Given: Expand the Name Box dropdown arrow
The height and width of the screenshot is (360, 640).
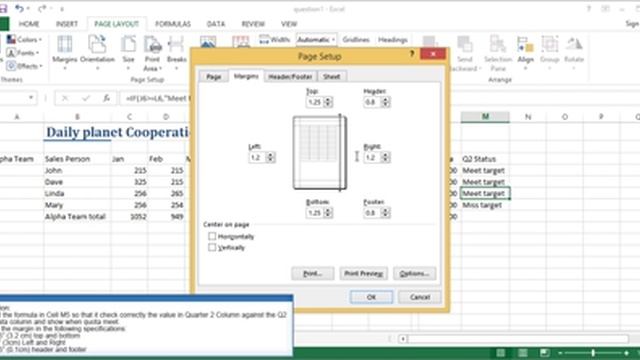Looking at the screenshot, I should (31, 98).
